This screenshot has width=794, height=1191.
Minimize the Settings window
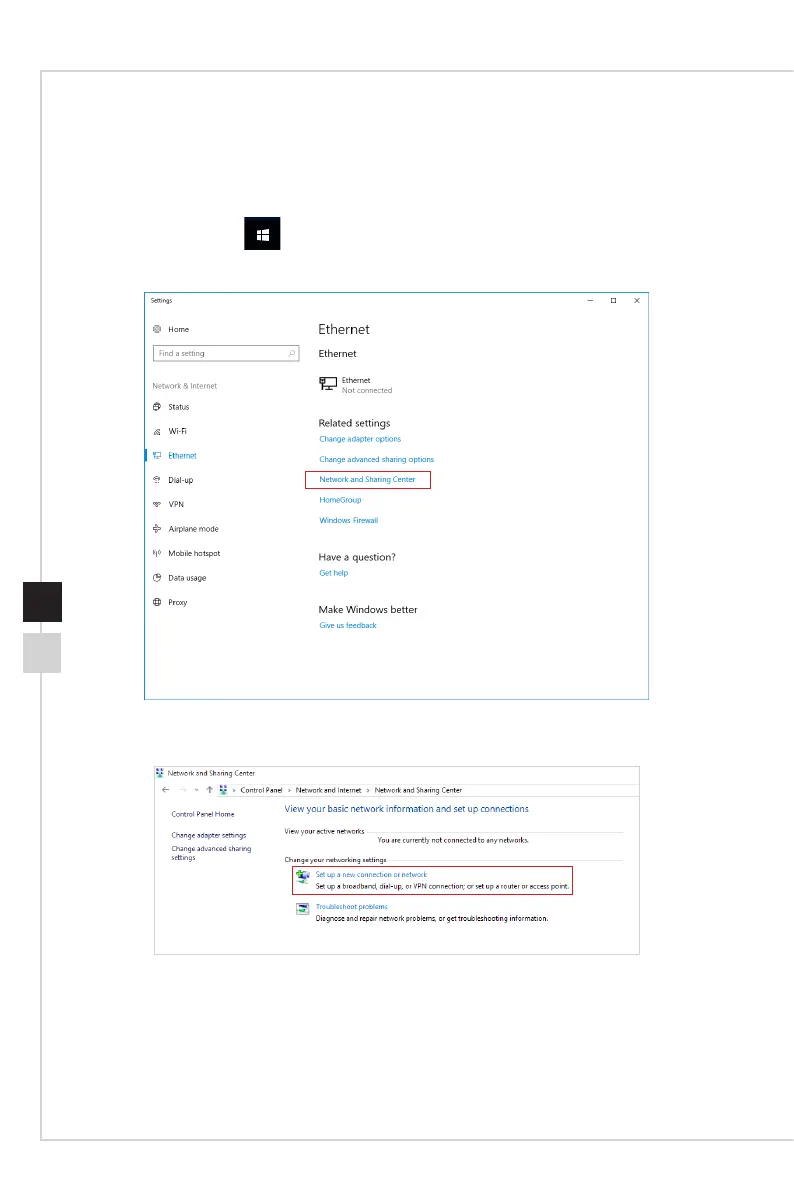(x=590, y=301)
